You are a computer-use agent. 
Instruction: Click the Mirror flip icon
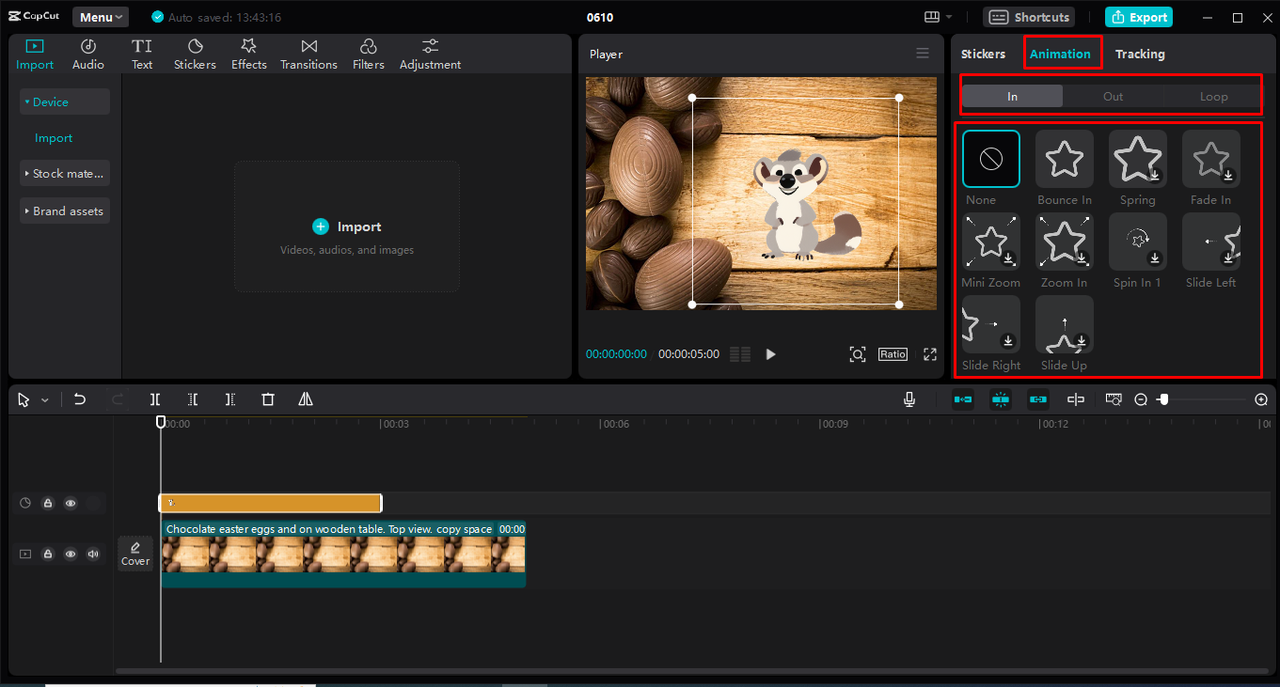click(306, 399)
